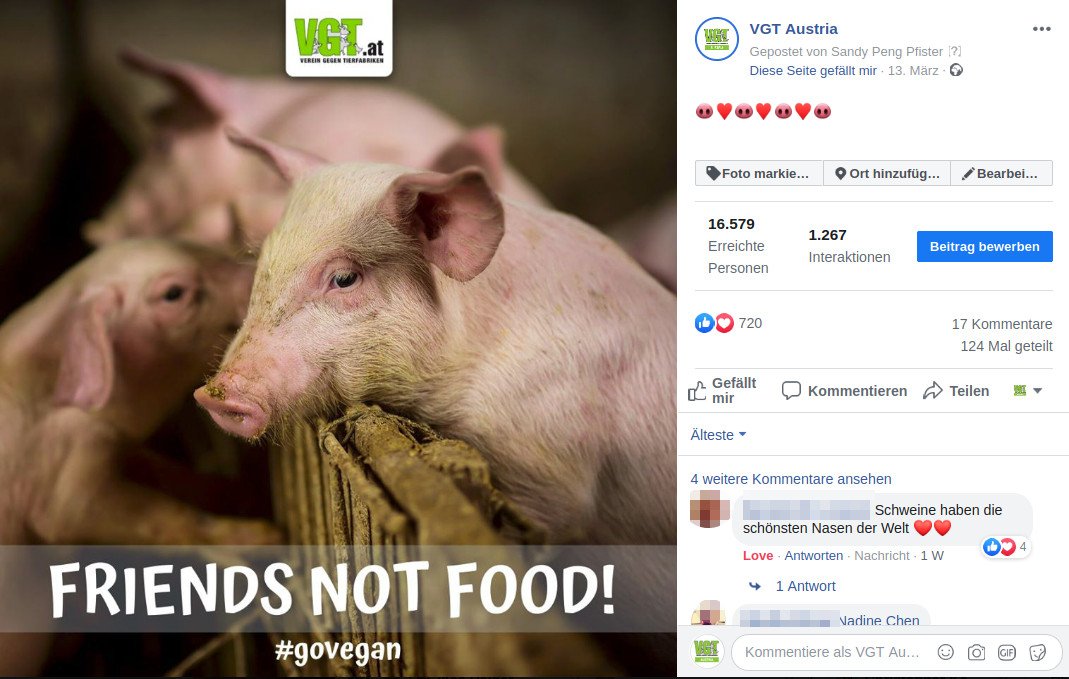
Task: Open the VGT Austria profile picture
Action: point(717,39)
